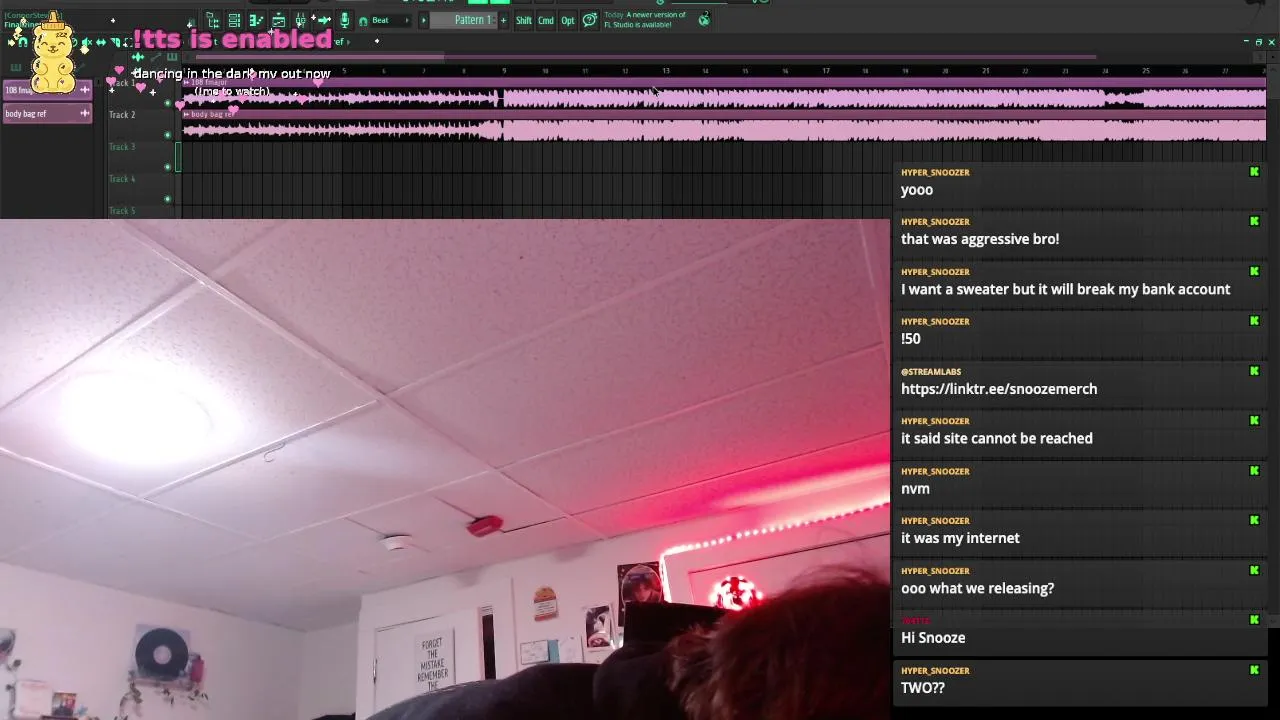Mute Track 3 using its green dot
Image resolution: width=1280 pixels, height=720 pixels.
pos(167,167)
